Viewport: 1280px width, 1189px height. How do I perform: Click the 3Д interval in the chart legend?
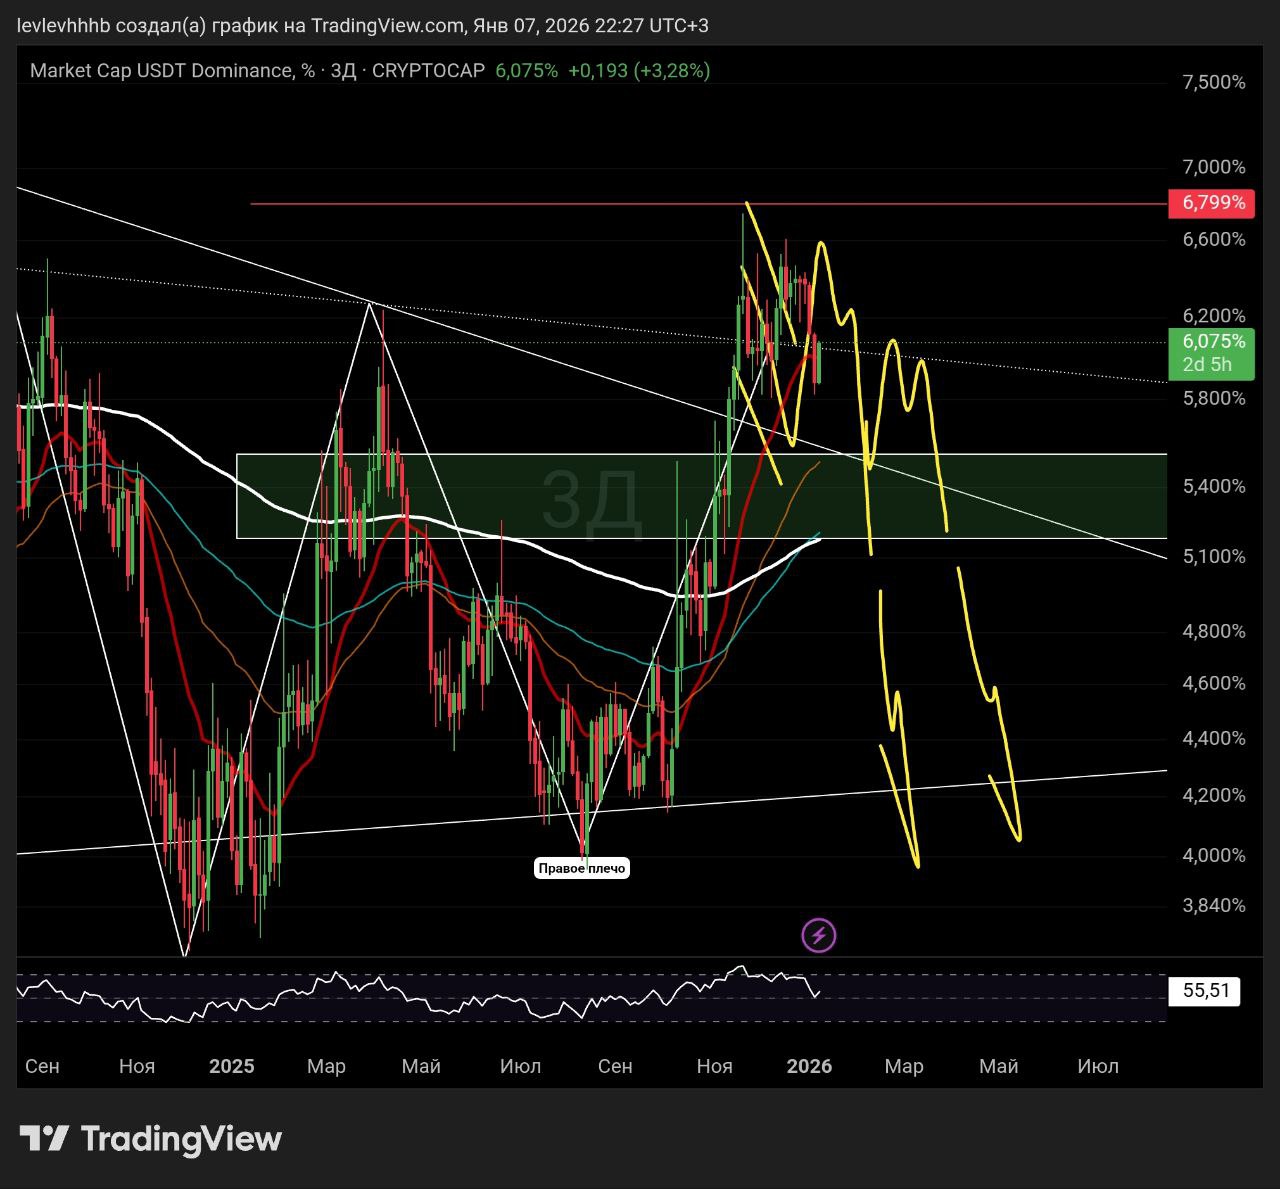click(343, 71)
